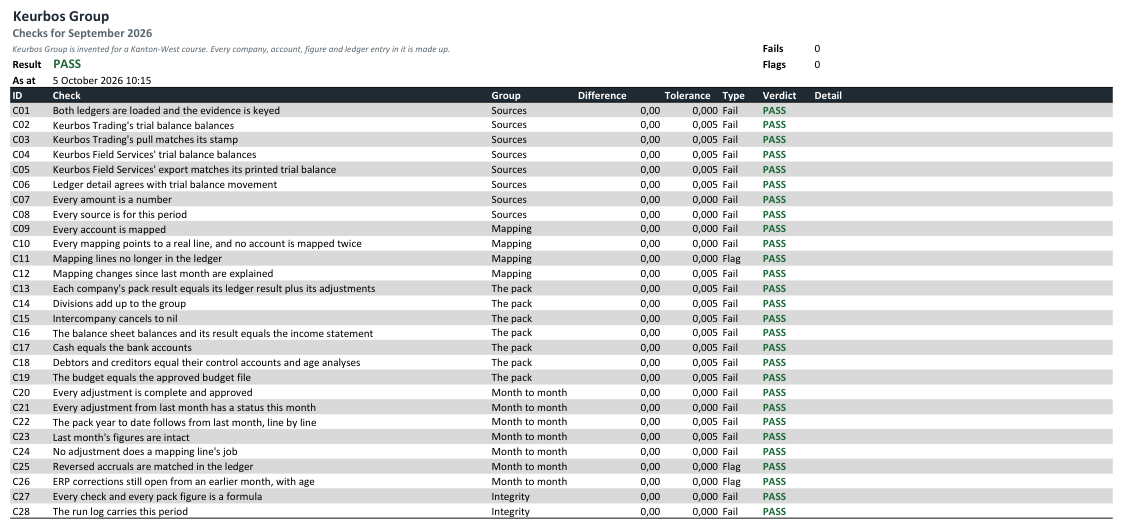Select 'Every adjustment from last month has a status this month'
Viewport: 1130px width, 530px height.
pyautogui.click(x=184, y=407)
